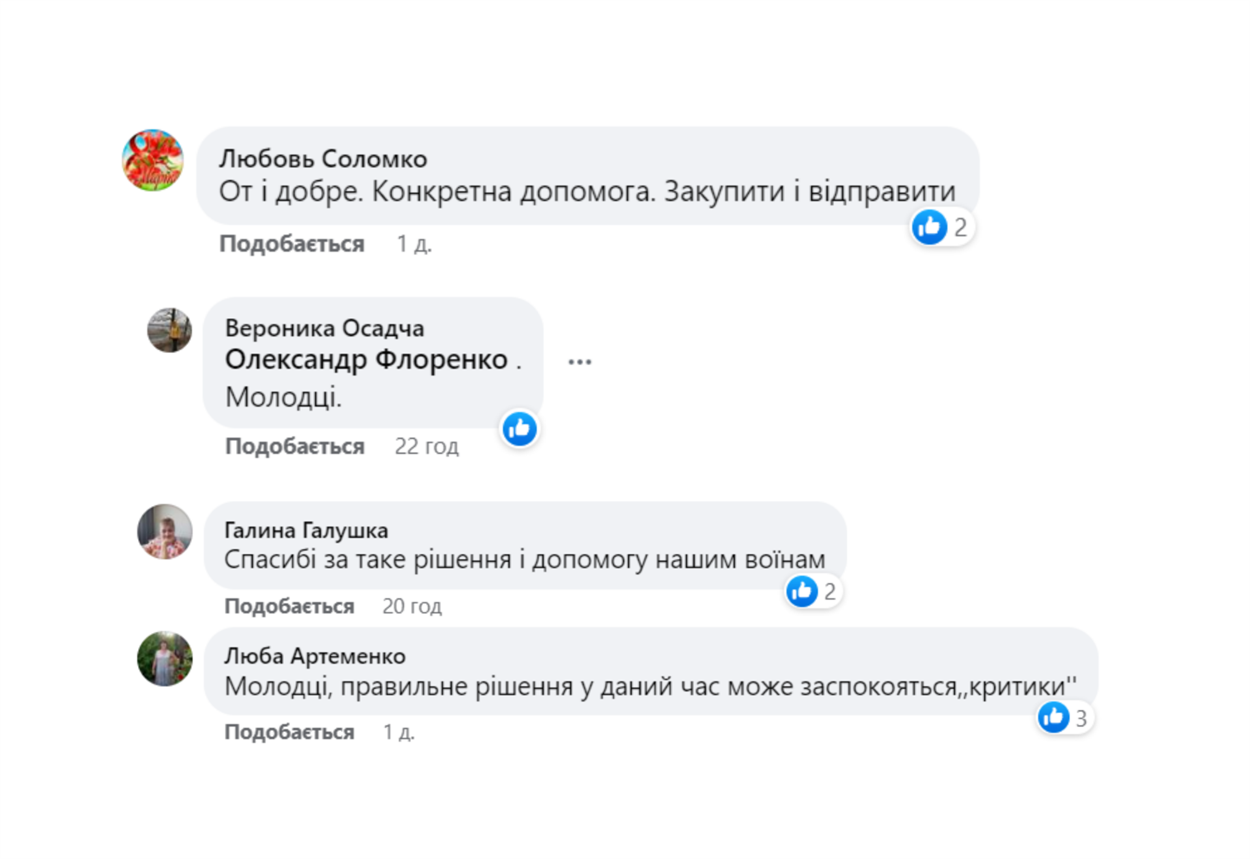1250x859 pixels.
Task: View likes on Галина Галушка's comment
Action: [x=812, y=591]
